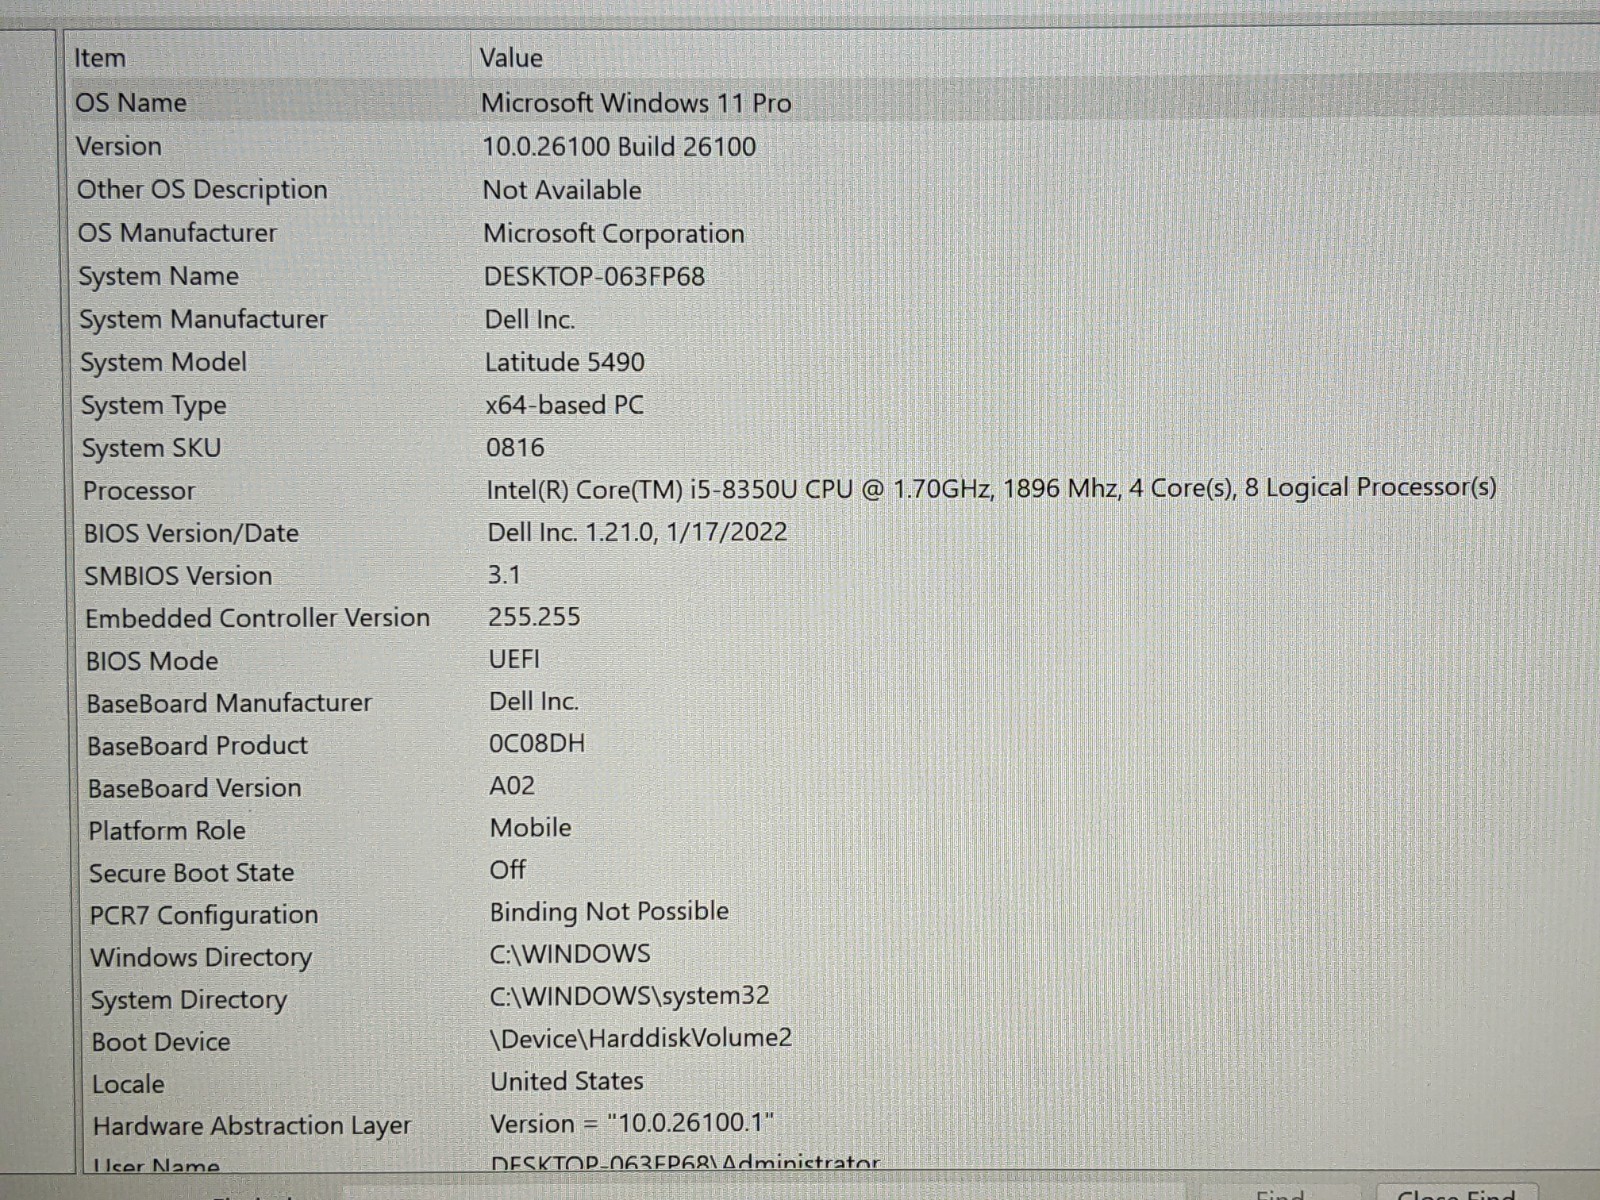
Task: Select the Version row label
Action: point(118,146)
